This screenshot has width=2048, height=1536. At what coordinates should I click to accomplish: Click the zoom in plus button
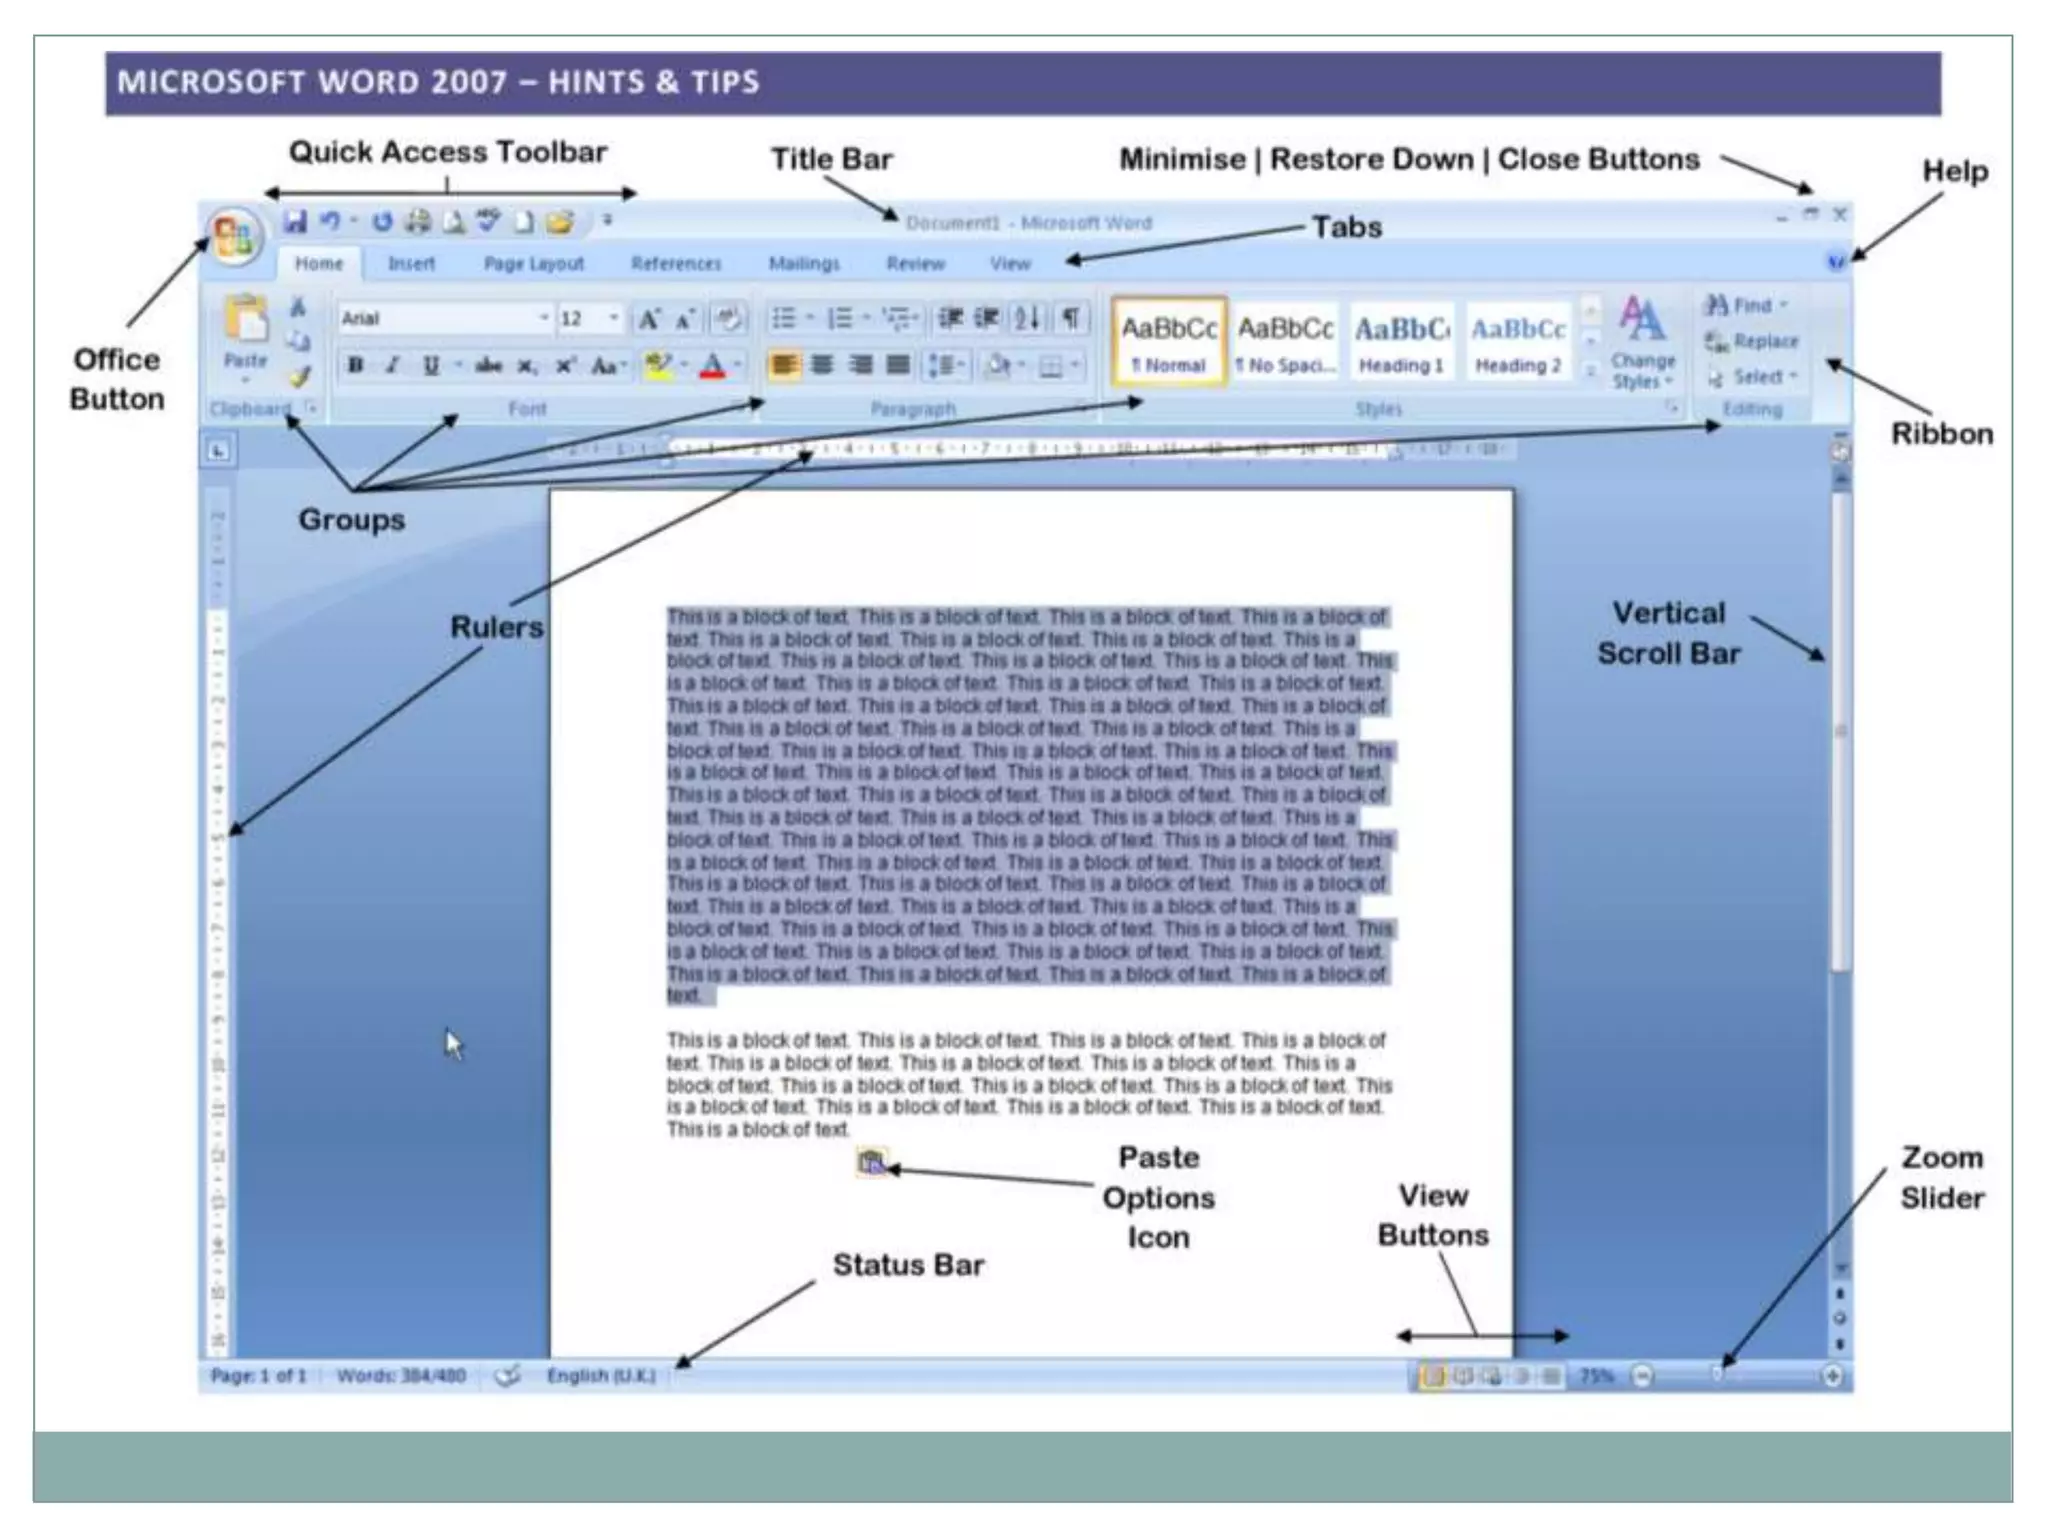coord(1832,1376)
